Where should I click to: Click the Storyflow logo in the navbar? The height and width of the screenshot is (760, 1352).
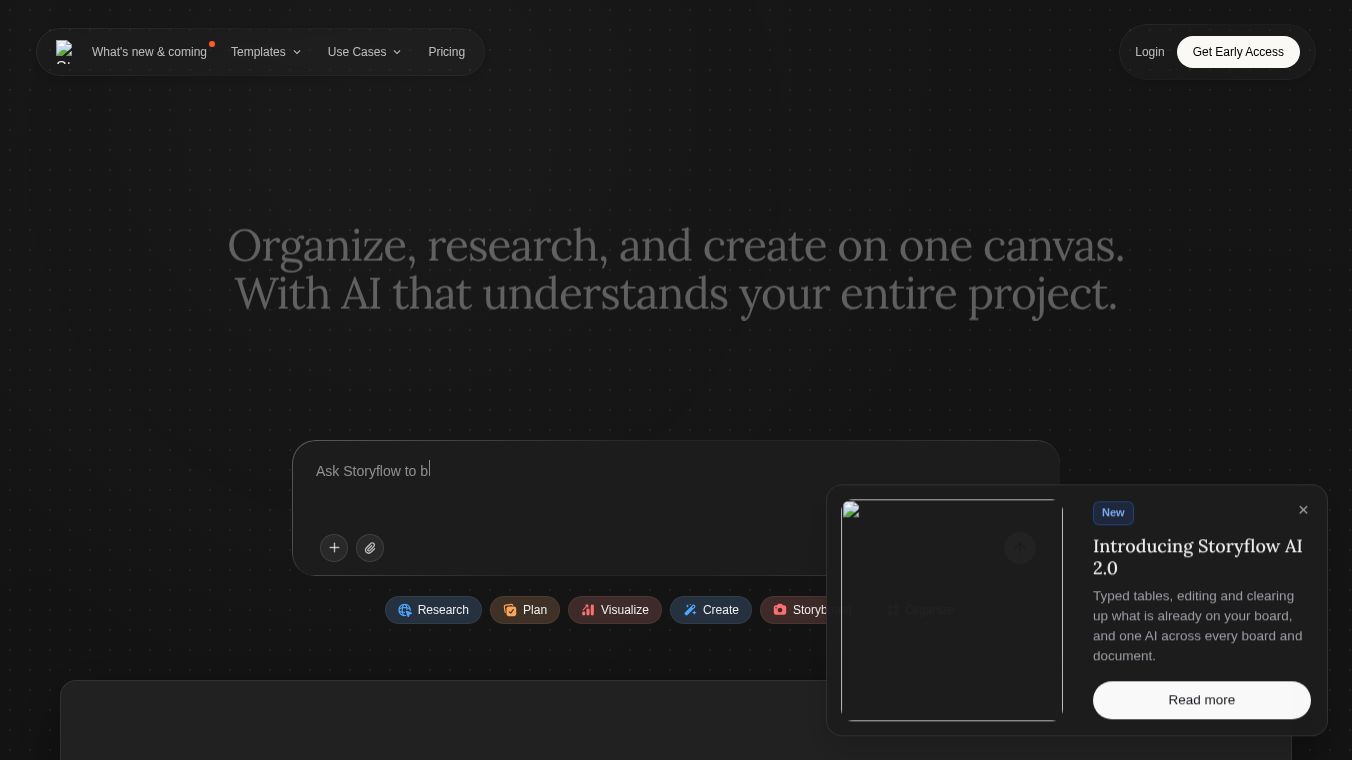(64, 52)
